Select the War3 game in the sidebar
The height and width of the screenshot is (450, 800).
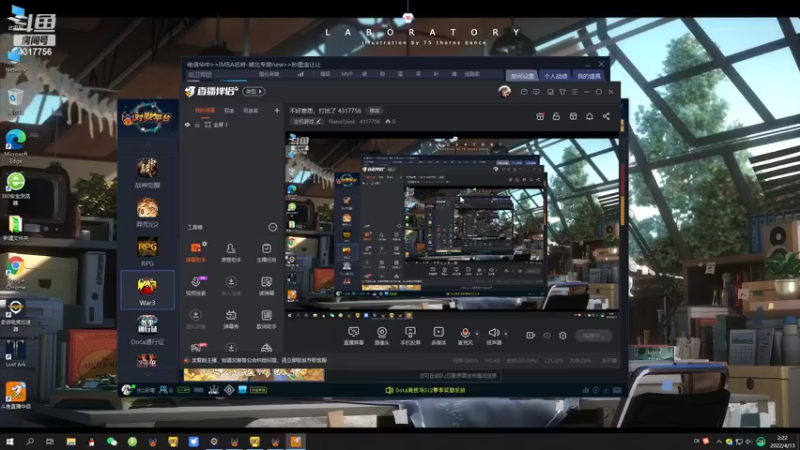[x=147, y=290]
